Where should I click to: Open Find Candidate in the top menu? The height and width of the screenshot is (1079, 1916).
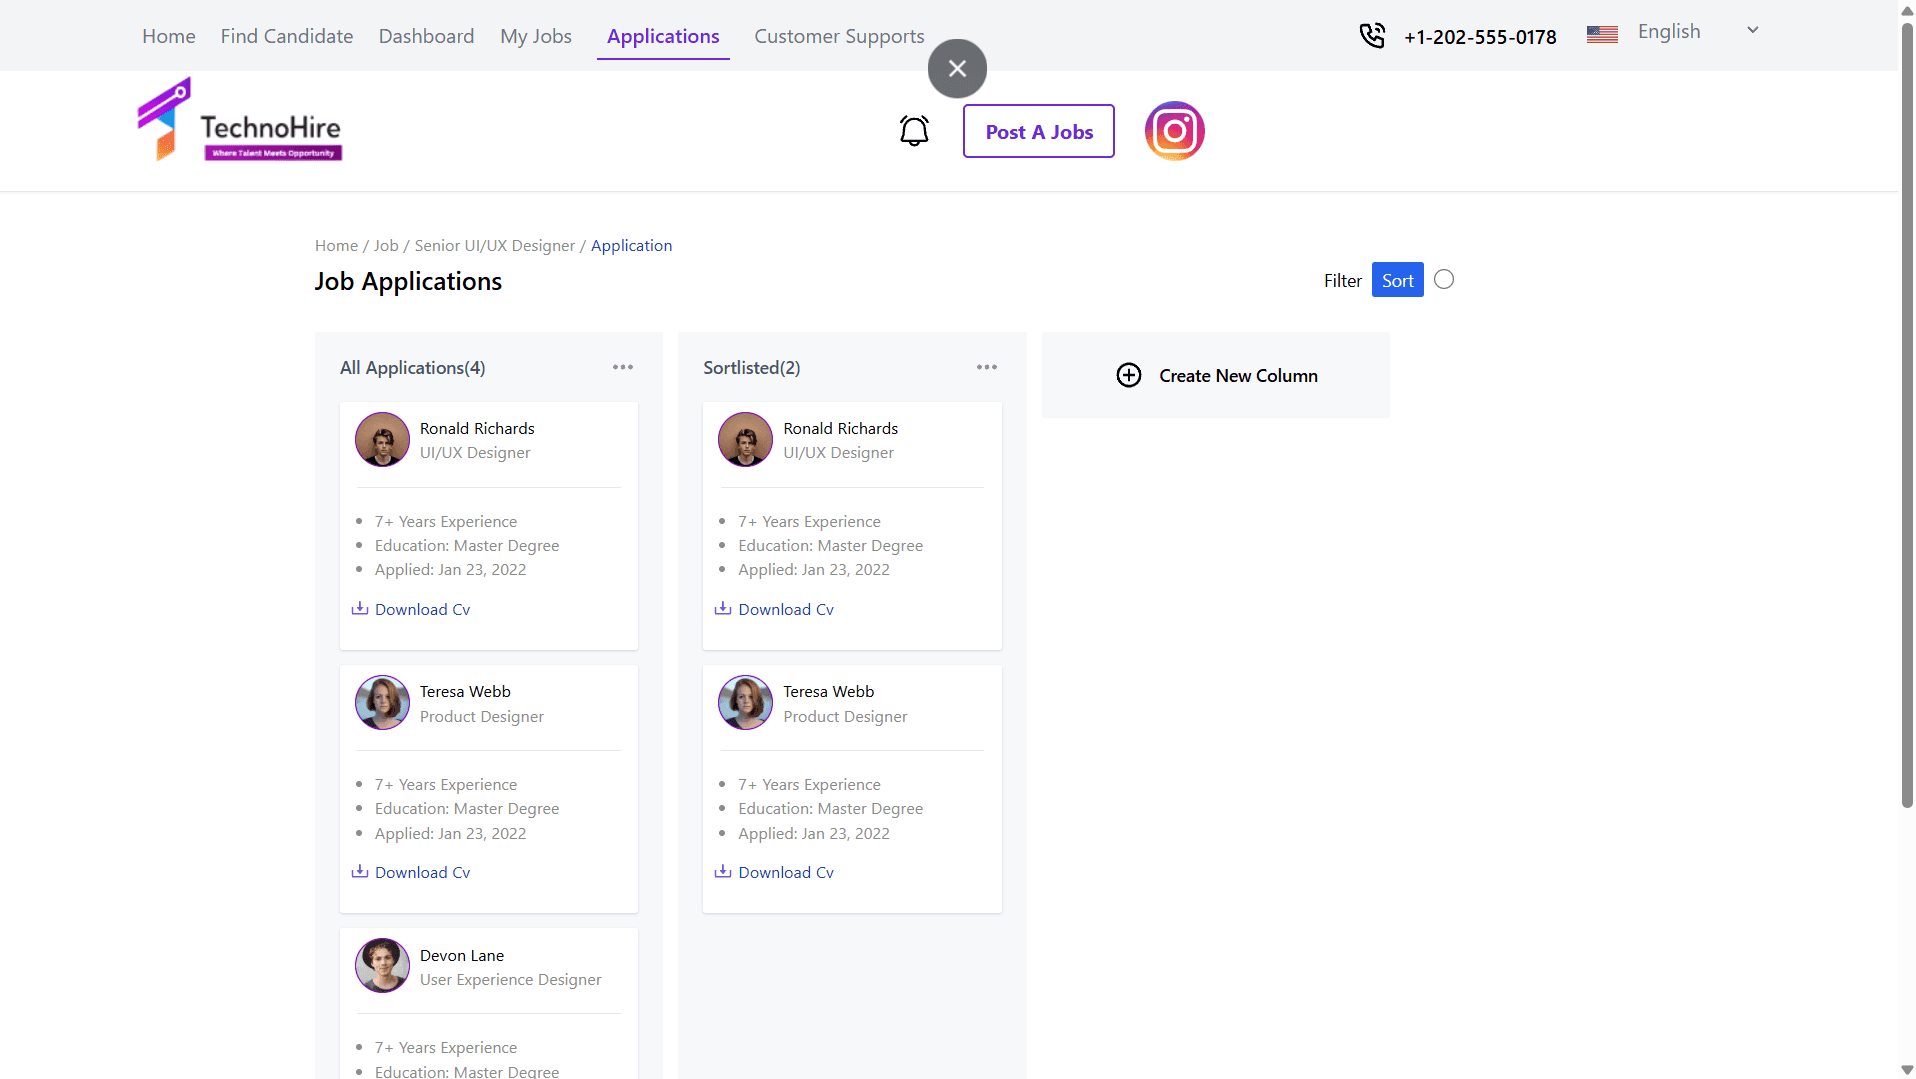pyautogui.click(x=287, y=36)
